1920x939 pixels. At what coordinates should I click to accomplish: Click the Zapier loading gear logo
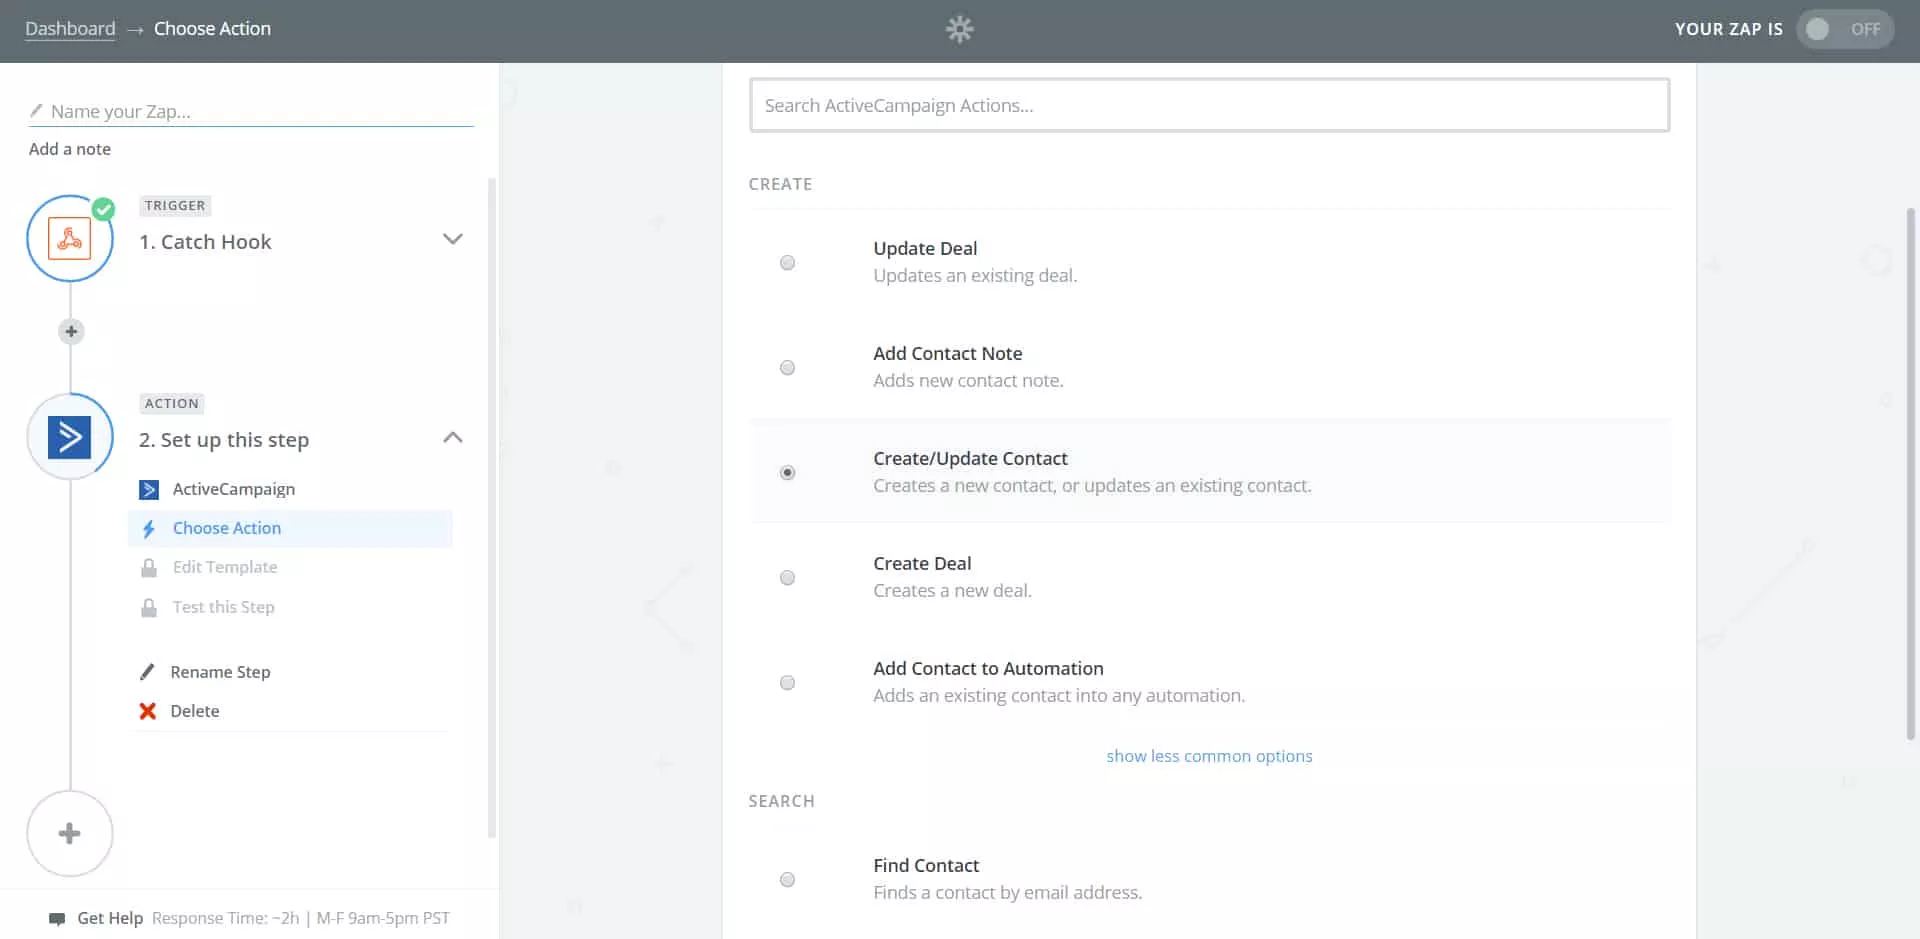pyautogui.click(x=960, y=29)
